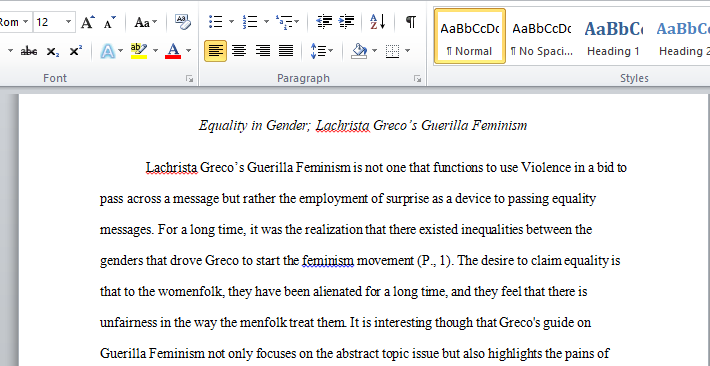Click the Bullets list button
710x366 pixels.
pos(216,21)
